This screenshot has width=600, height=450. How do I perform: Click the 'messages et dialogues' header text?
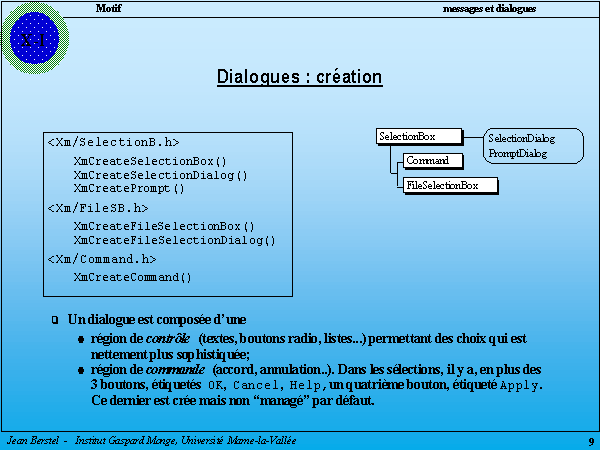pos(490,8)
